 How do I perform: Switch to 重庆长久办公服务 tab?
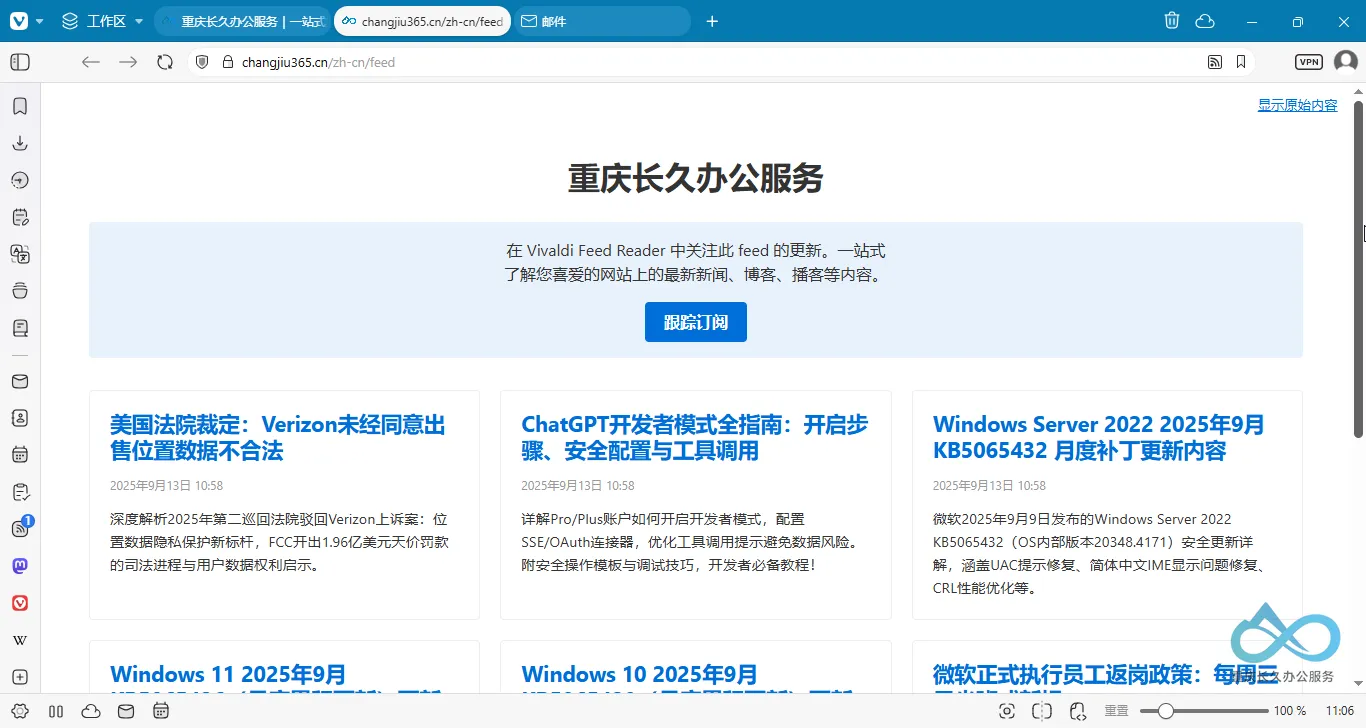click(x=243, y=21)
